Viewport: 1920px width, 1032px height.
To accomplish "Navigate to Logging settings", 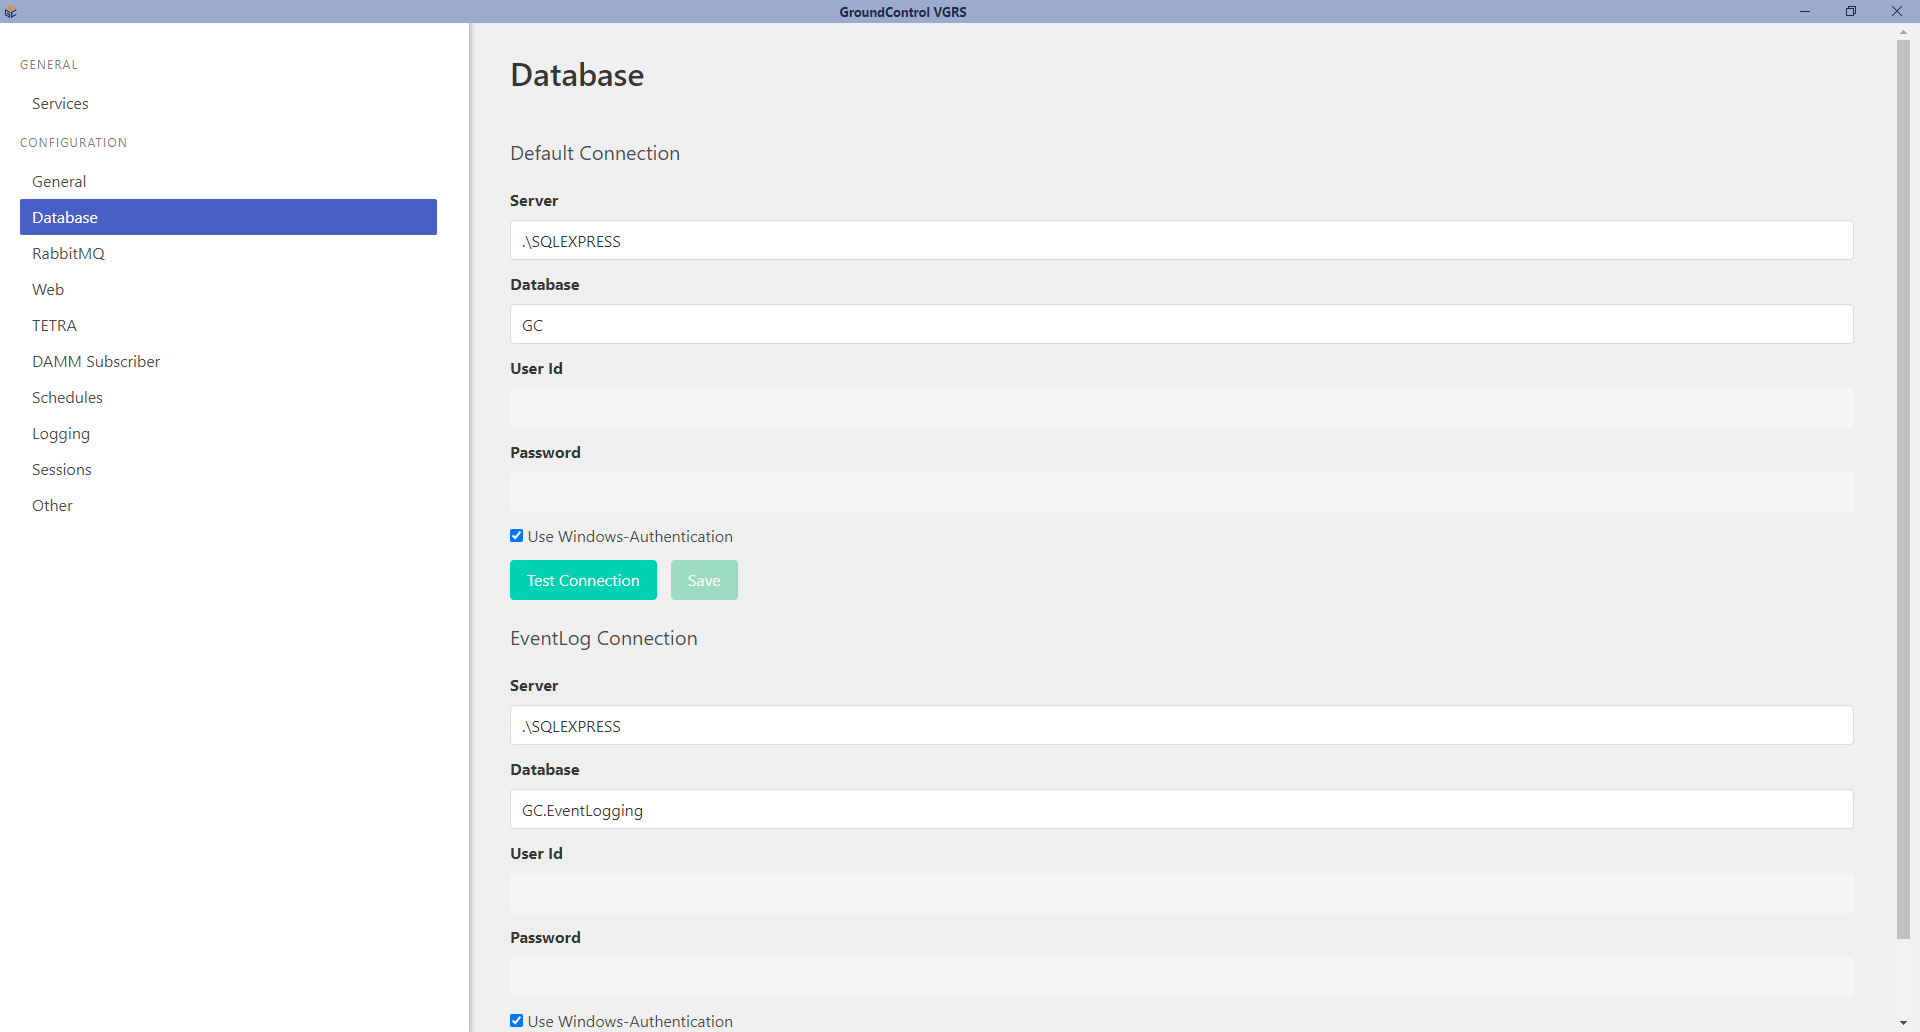I will [61, 434].
